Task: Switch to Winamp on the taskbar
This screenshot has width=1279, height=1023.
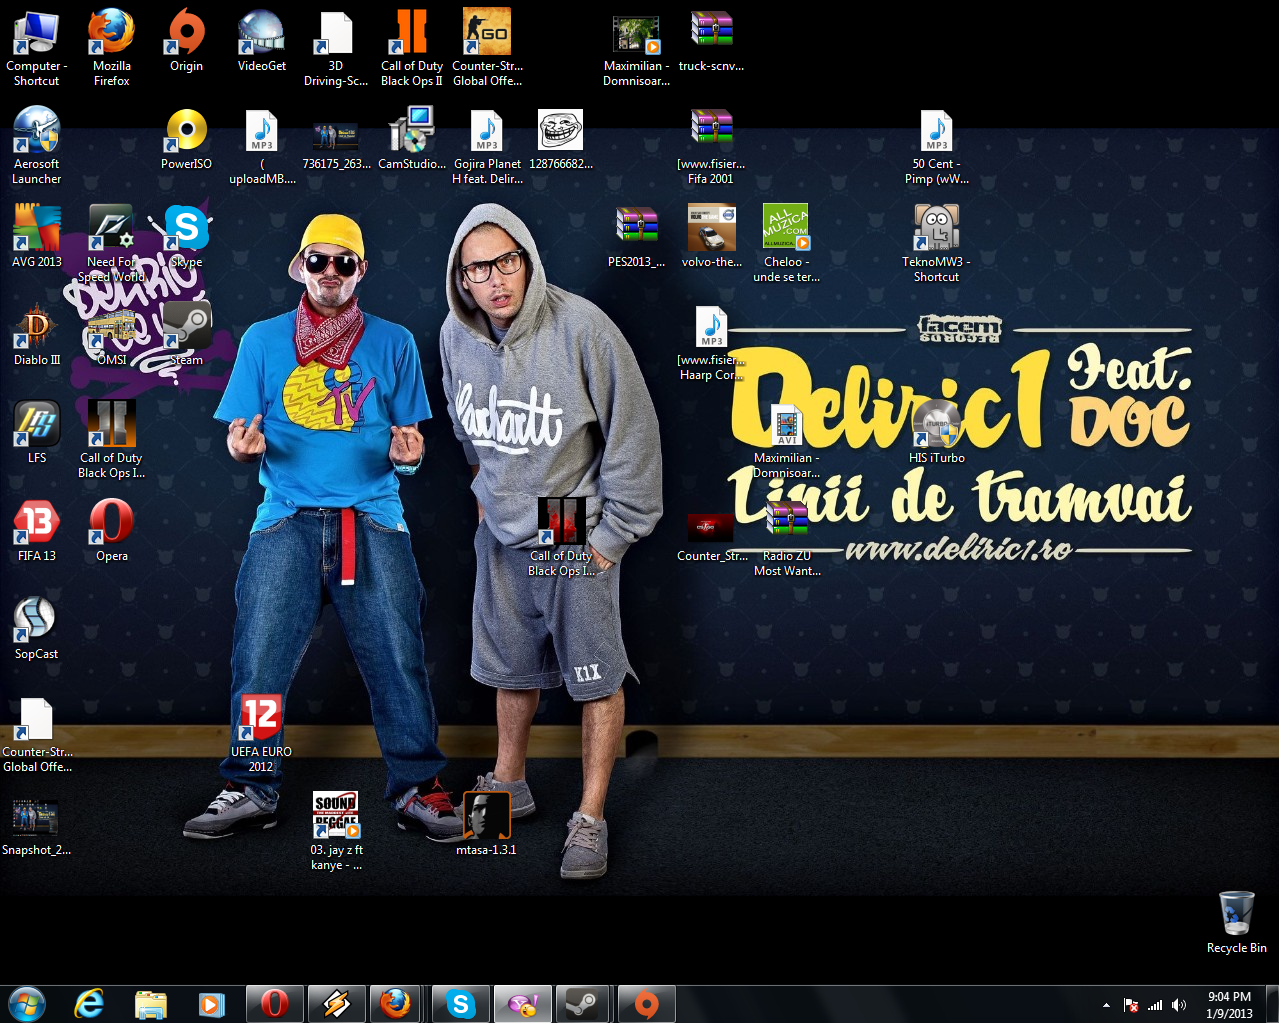Action: (336, 1004)
